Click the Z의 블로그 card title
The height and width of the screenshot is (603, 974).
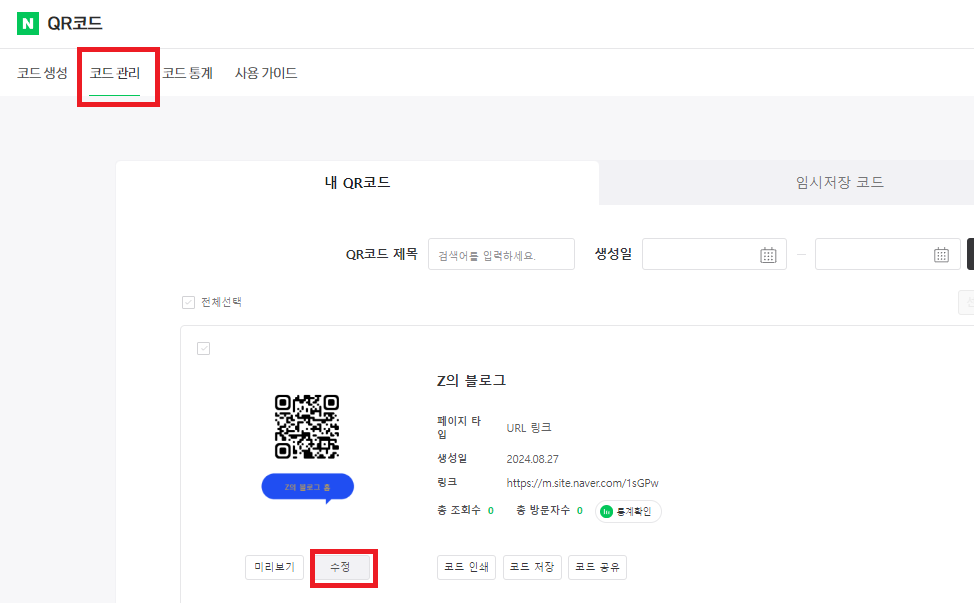471,381
